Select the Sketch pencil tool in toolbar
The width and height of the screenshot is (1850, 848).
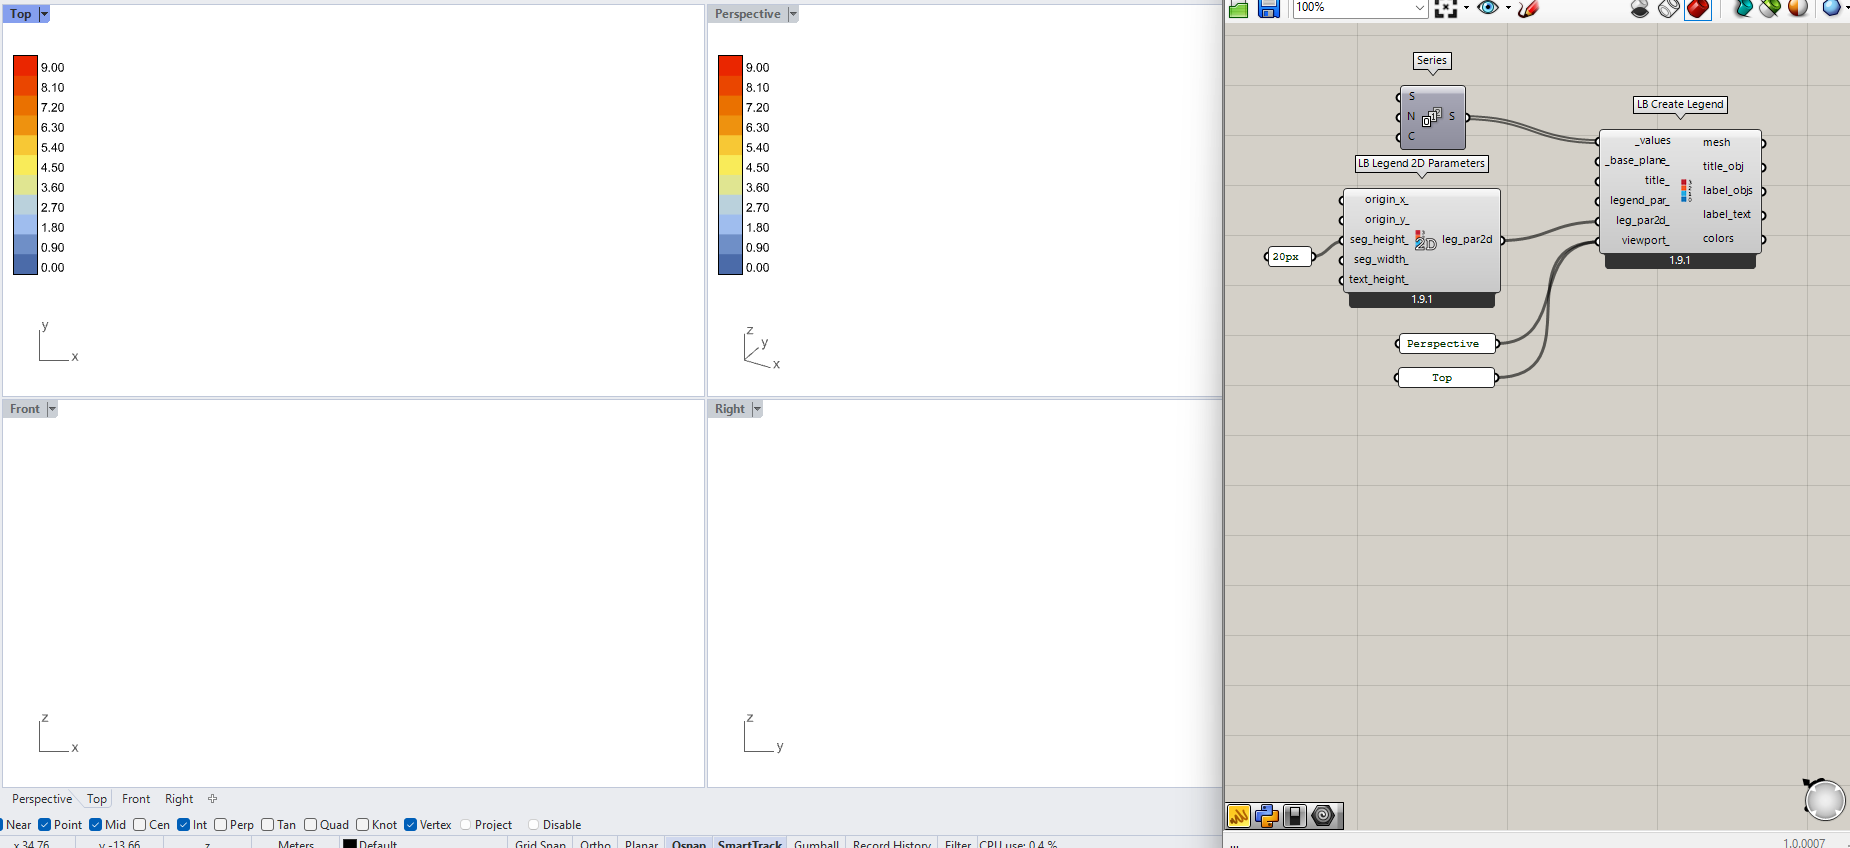pyautogui.click(x=1528, y=9)
